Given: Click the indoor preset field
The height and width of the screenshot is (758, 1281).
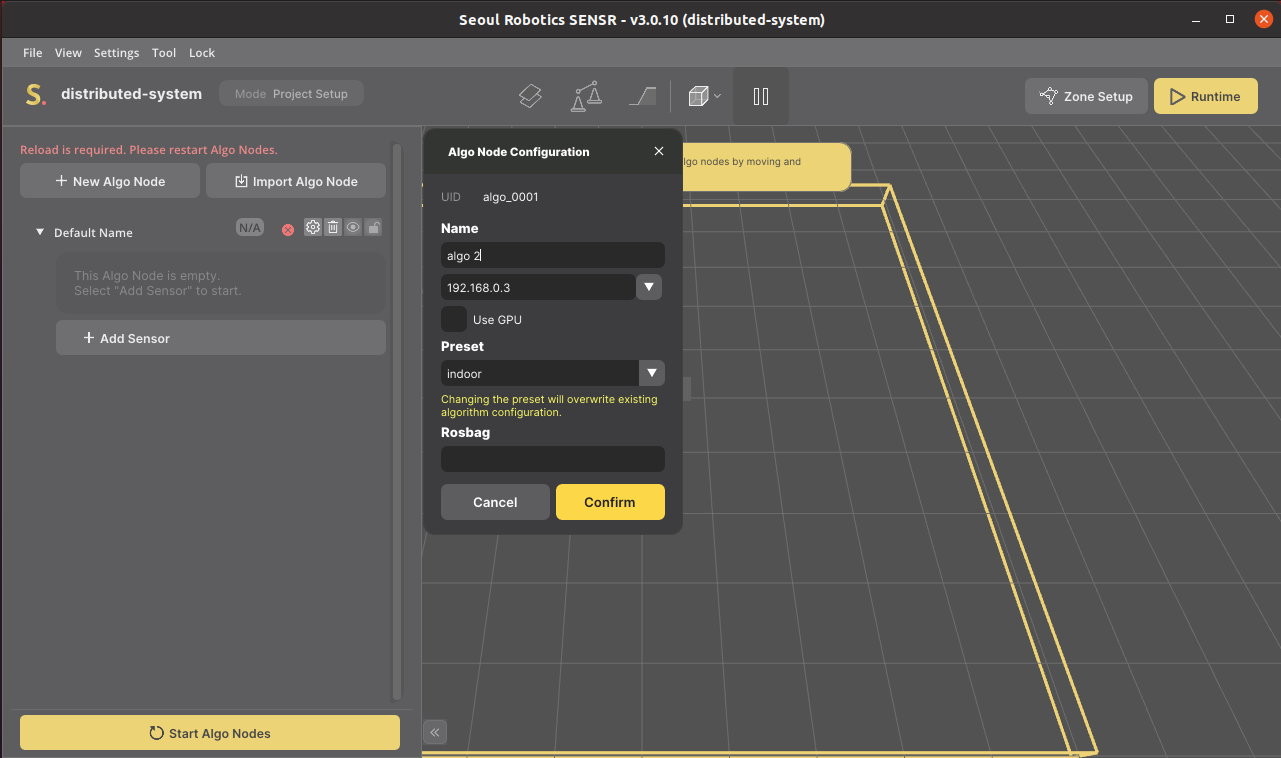Looking at the screenshot, I should (540, 373).
